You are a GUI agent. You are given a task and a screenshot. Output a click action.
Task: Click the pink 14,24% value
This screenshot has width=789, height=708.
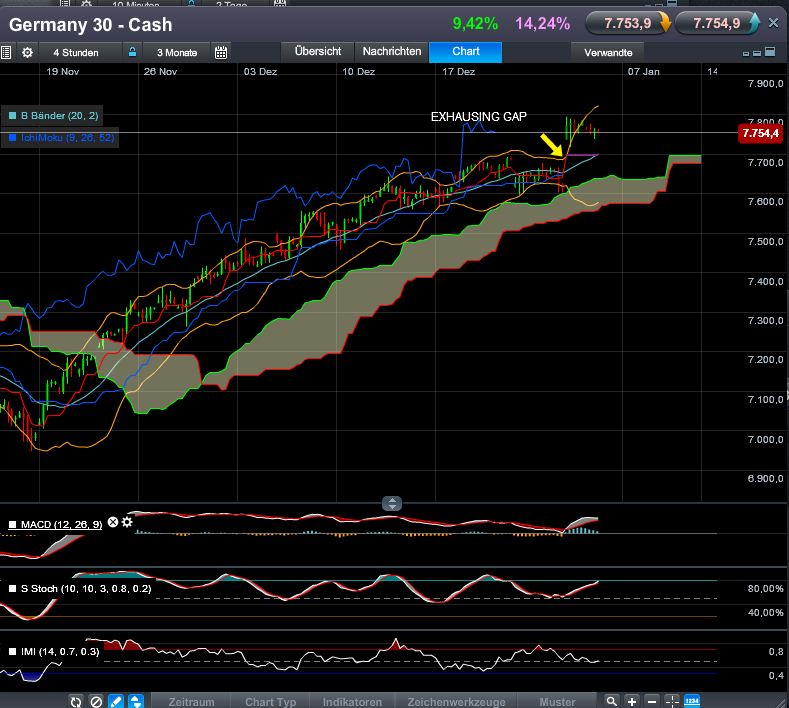point(542,23)
